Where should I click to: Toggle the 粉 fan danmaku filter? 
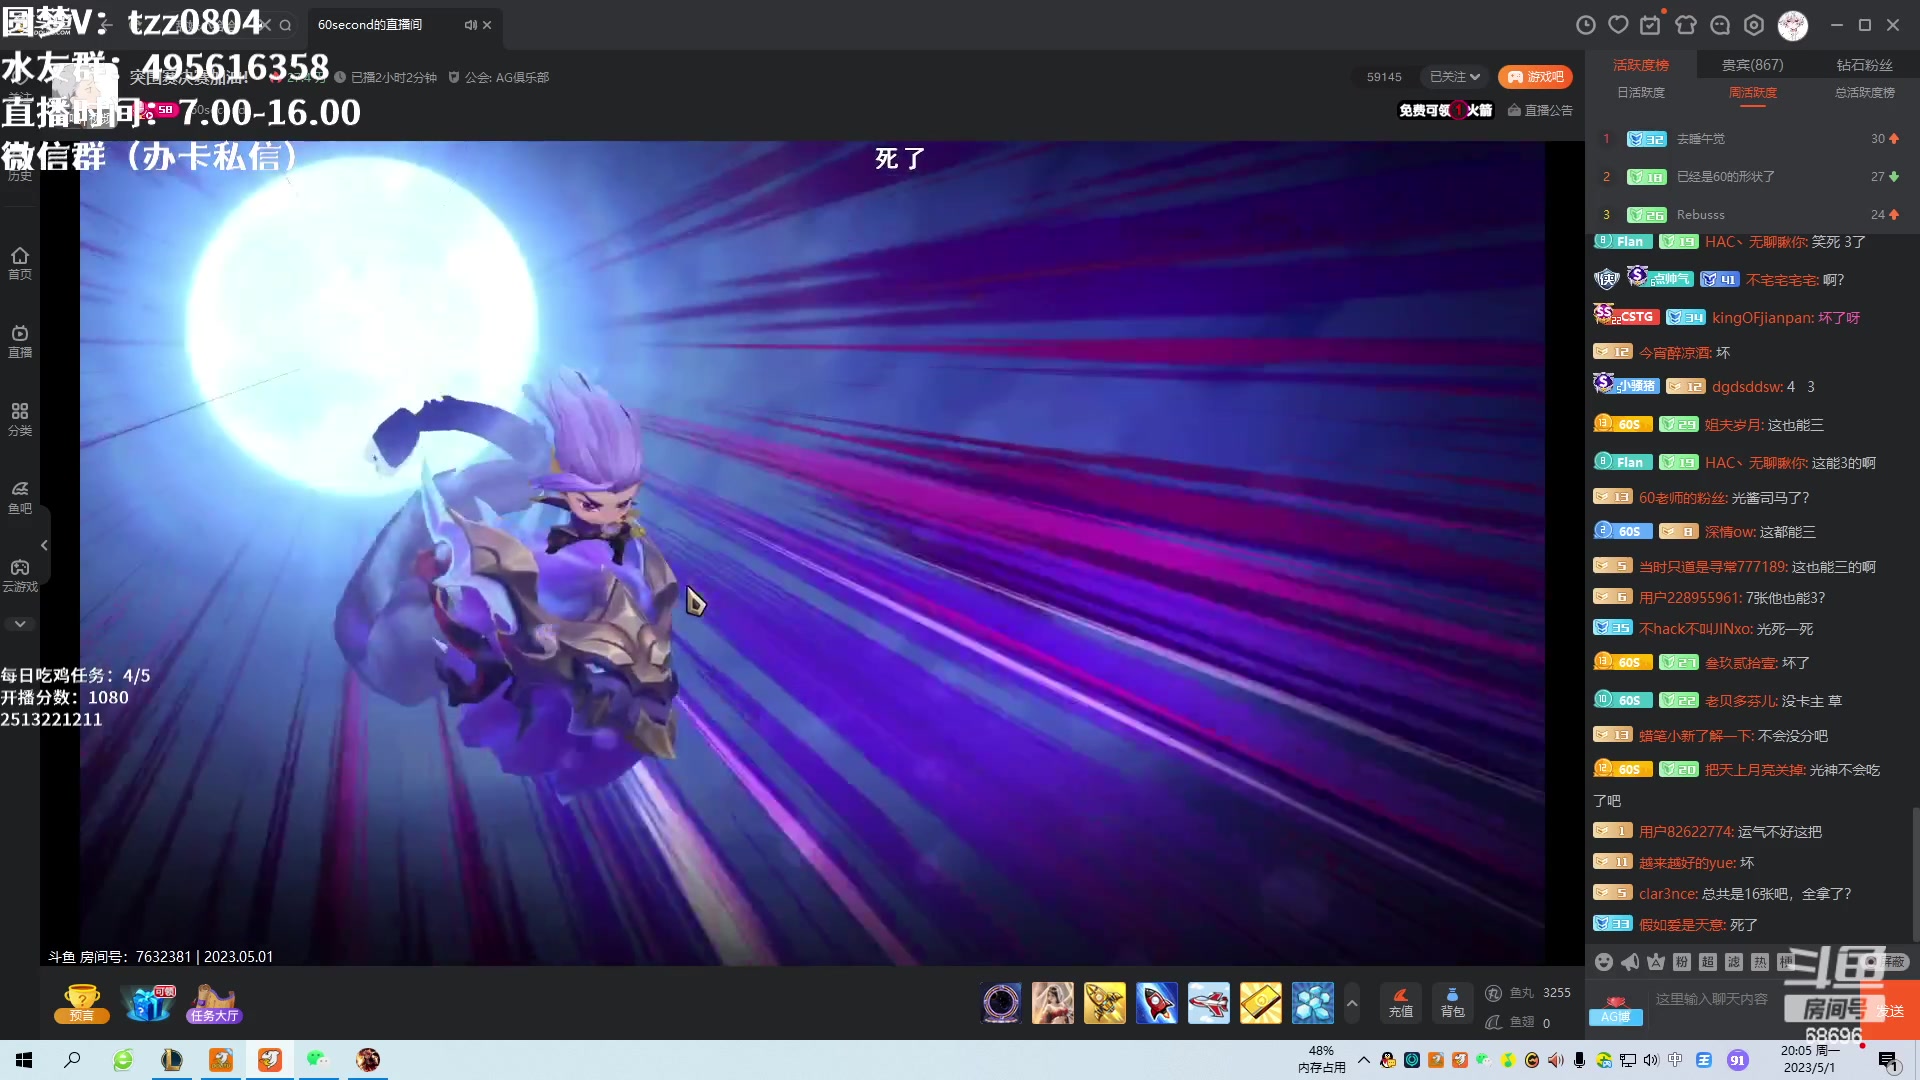click(x=1682, y=962)
